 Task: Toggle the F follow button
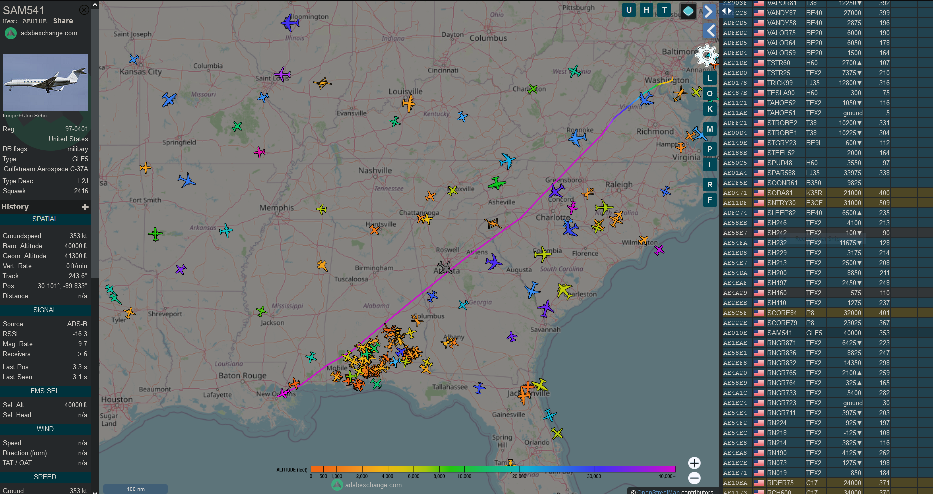click(x=709, y=200)
